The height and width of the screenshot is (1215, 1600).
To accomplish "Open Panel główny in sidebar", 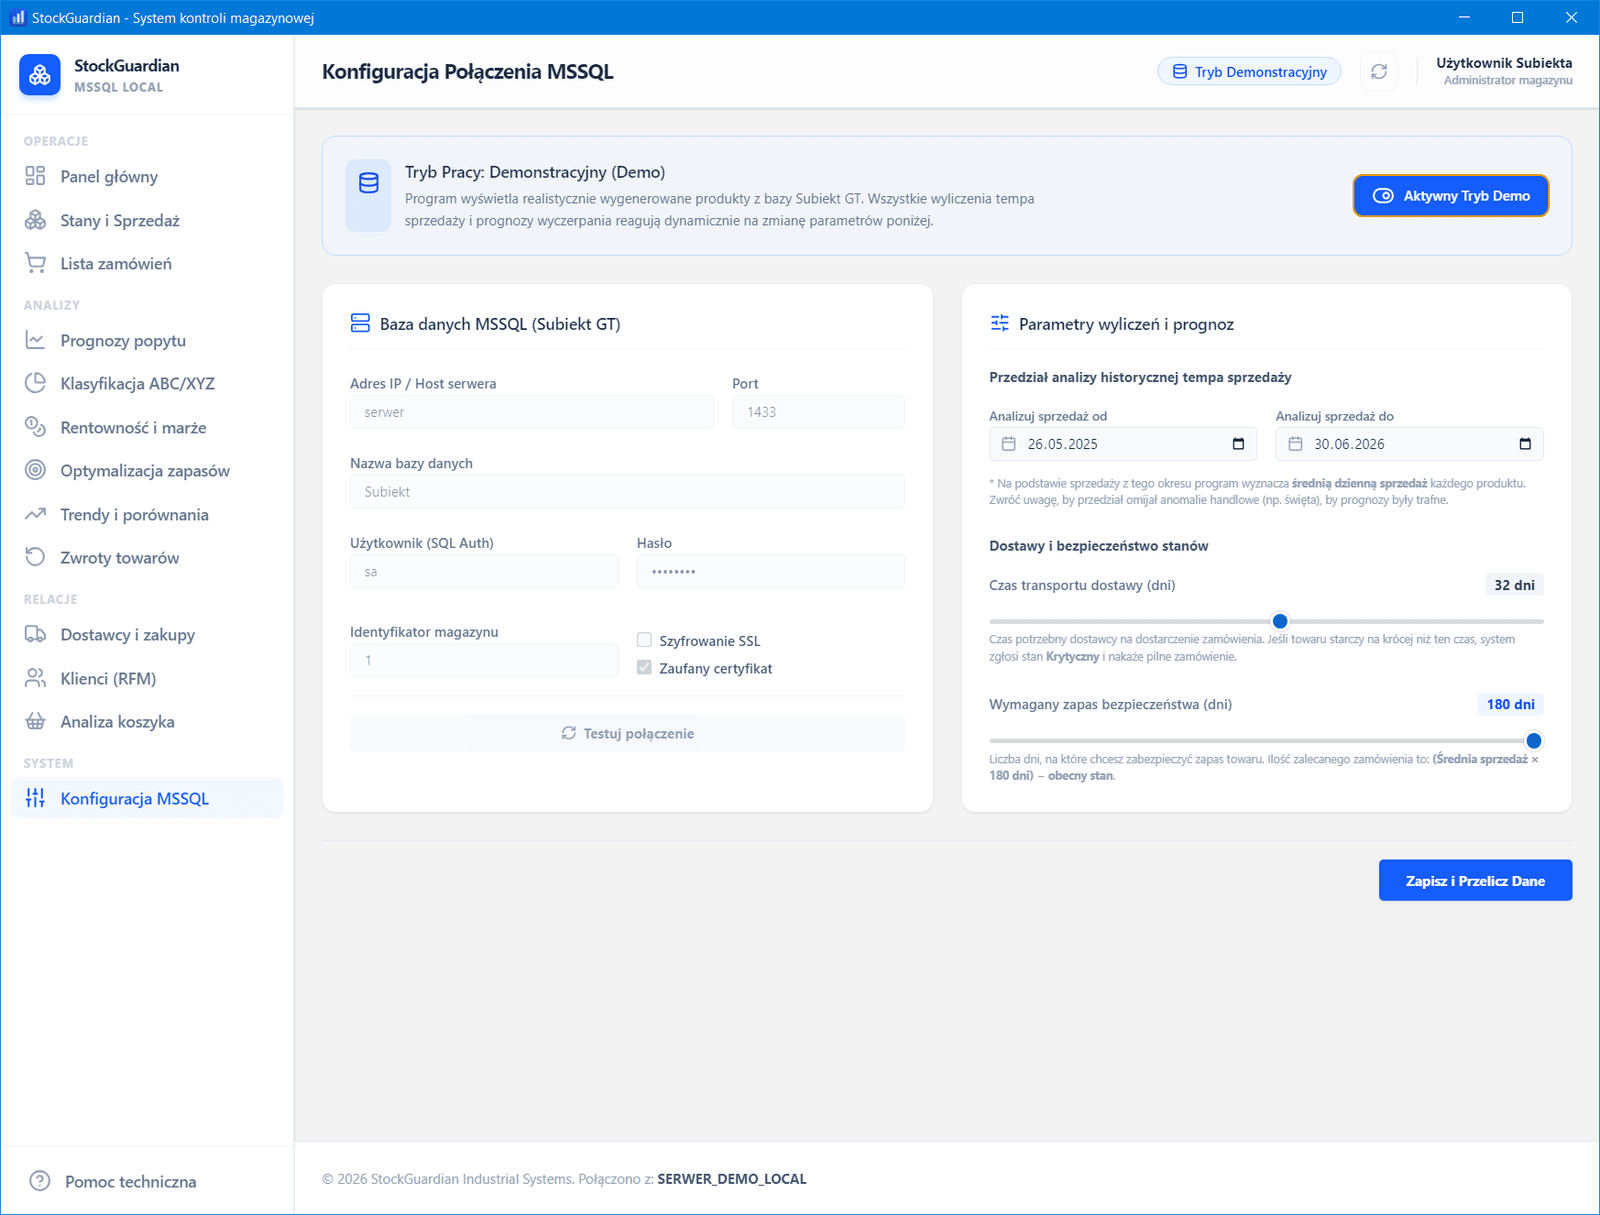I will click(147, 176).
